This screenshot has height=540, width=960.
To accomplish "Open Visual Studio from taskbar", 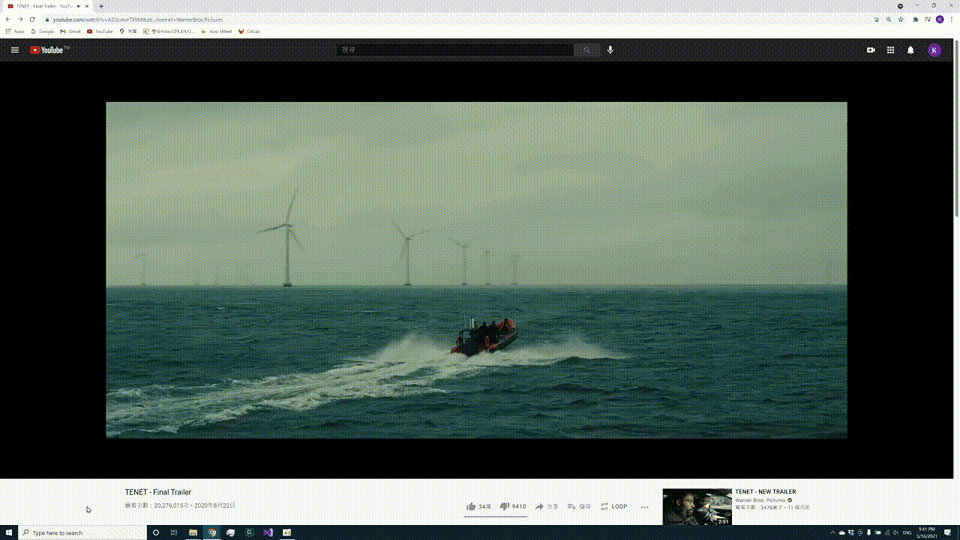I will pos(268,533).
